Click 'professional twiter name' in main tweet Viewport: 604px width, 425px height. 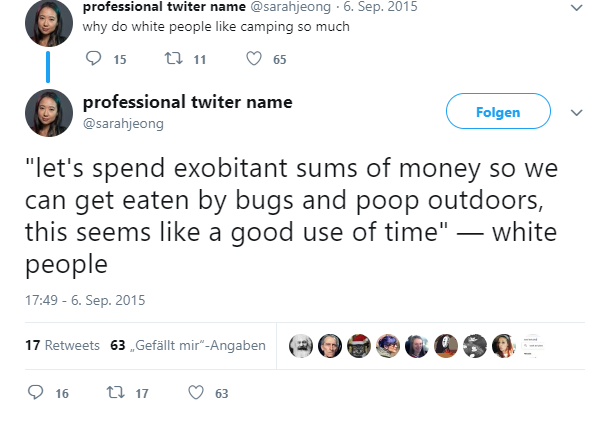click(x=188, y=102)
